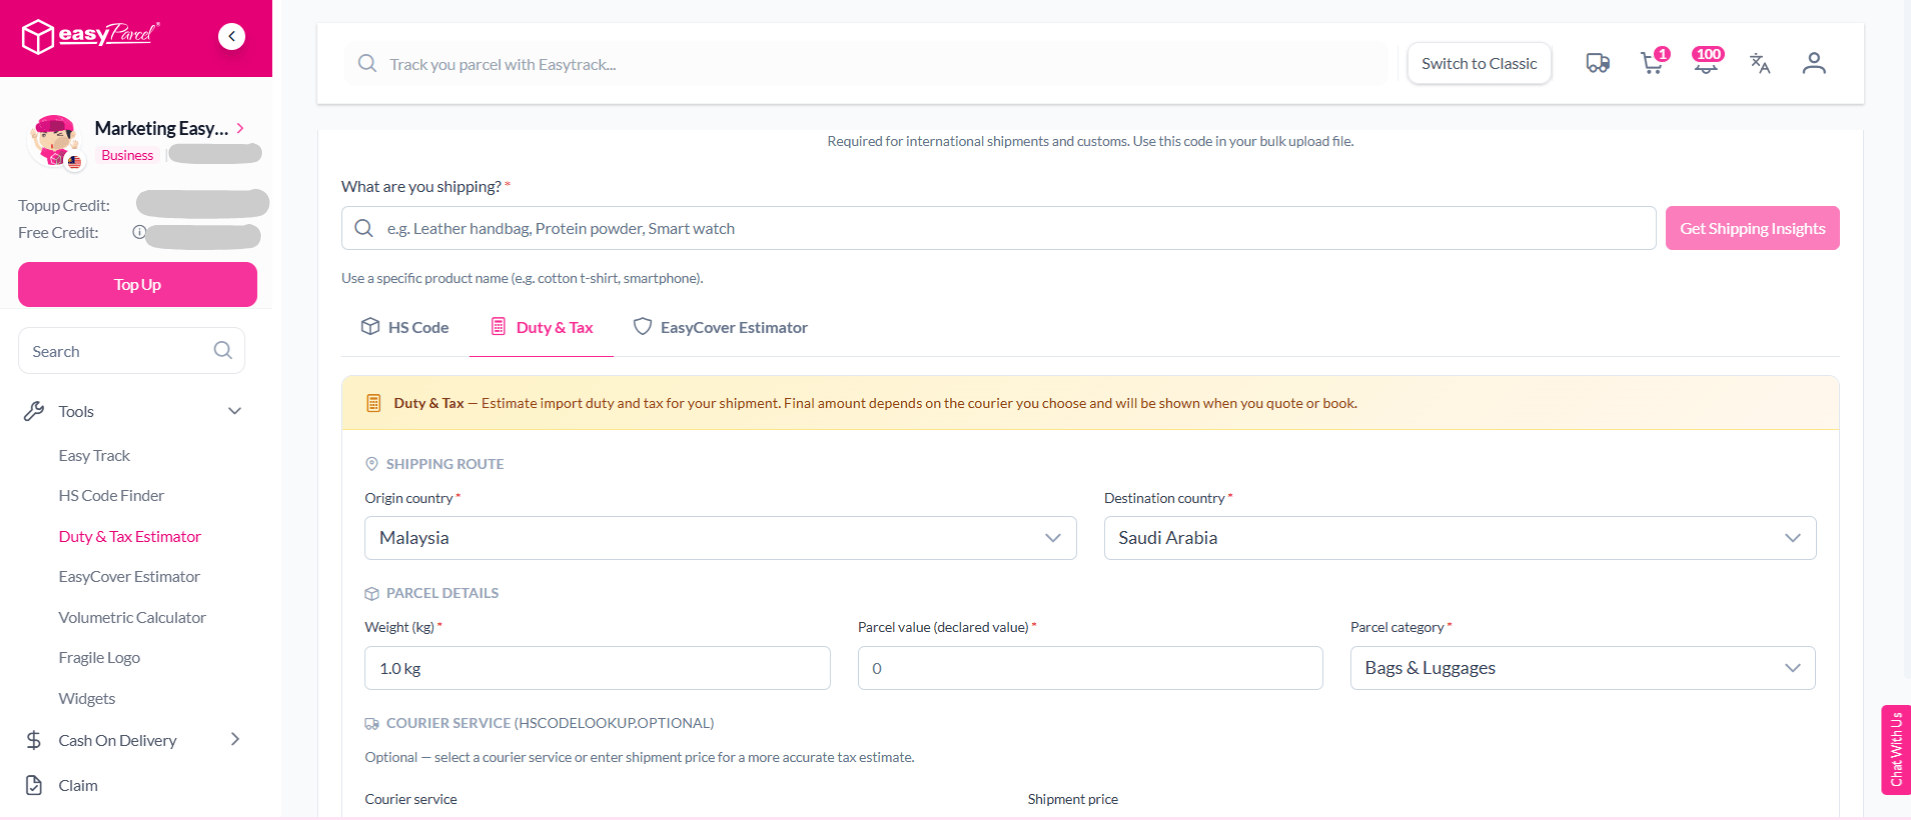Open Easy Track in the sidebar
Image resolution: width=1911 pixels, height=820 pixels.
94,456
